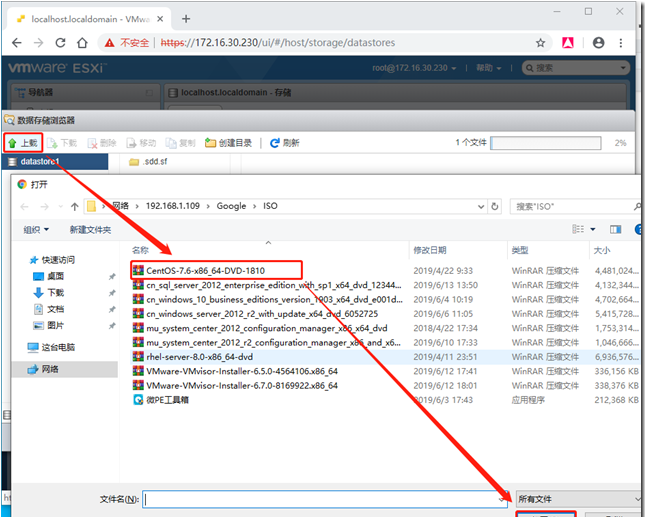Click the 上载 upload button

pyautogui.click(x=23, y=143)
